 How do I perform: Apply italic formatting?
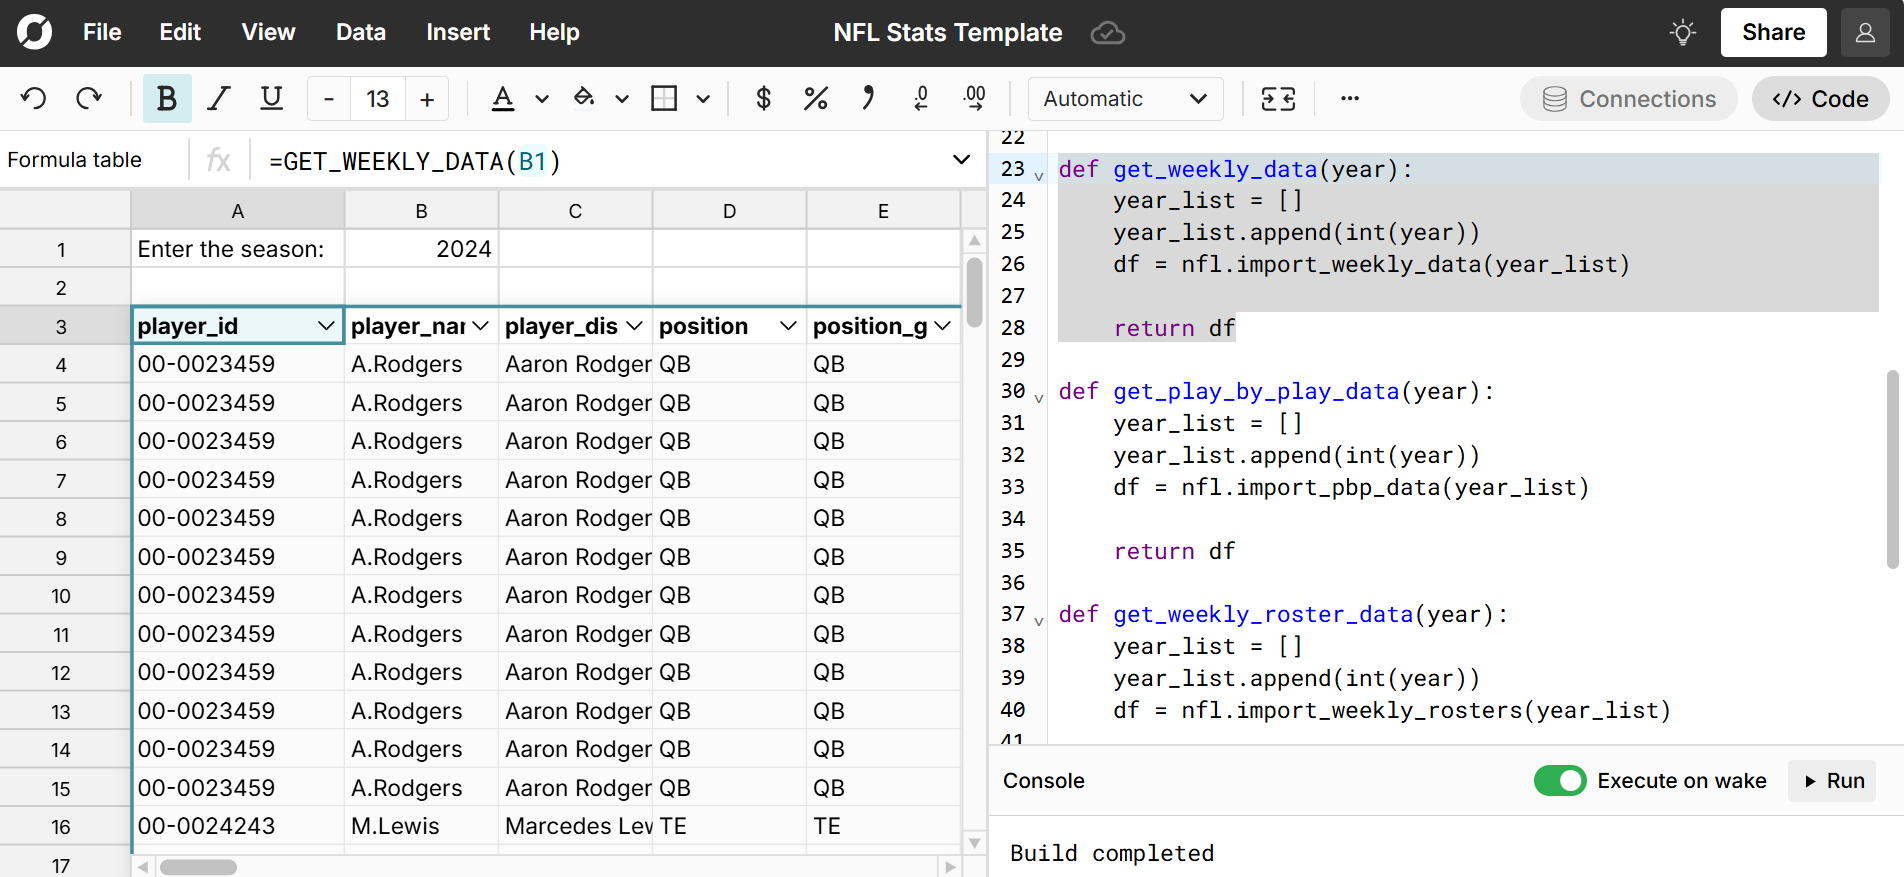click(x=218, y=98)
